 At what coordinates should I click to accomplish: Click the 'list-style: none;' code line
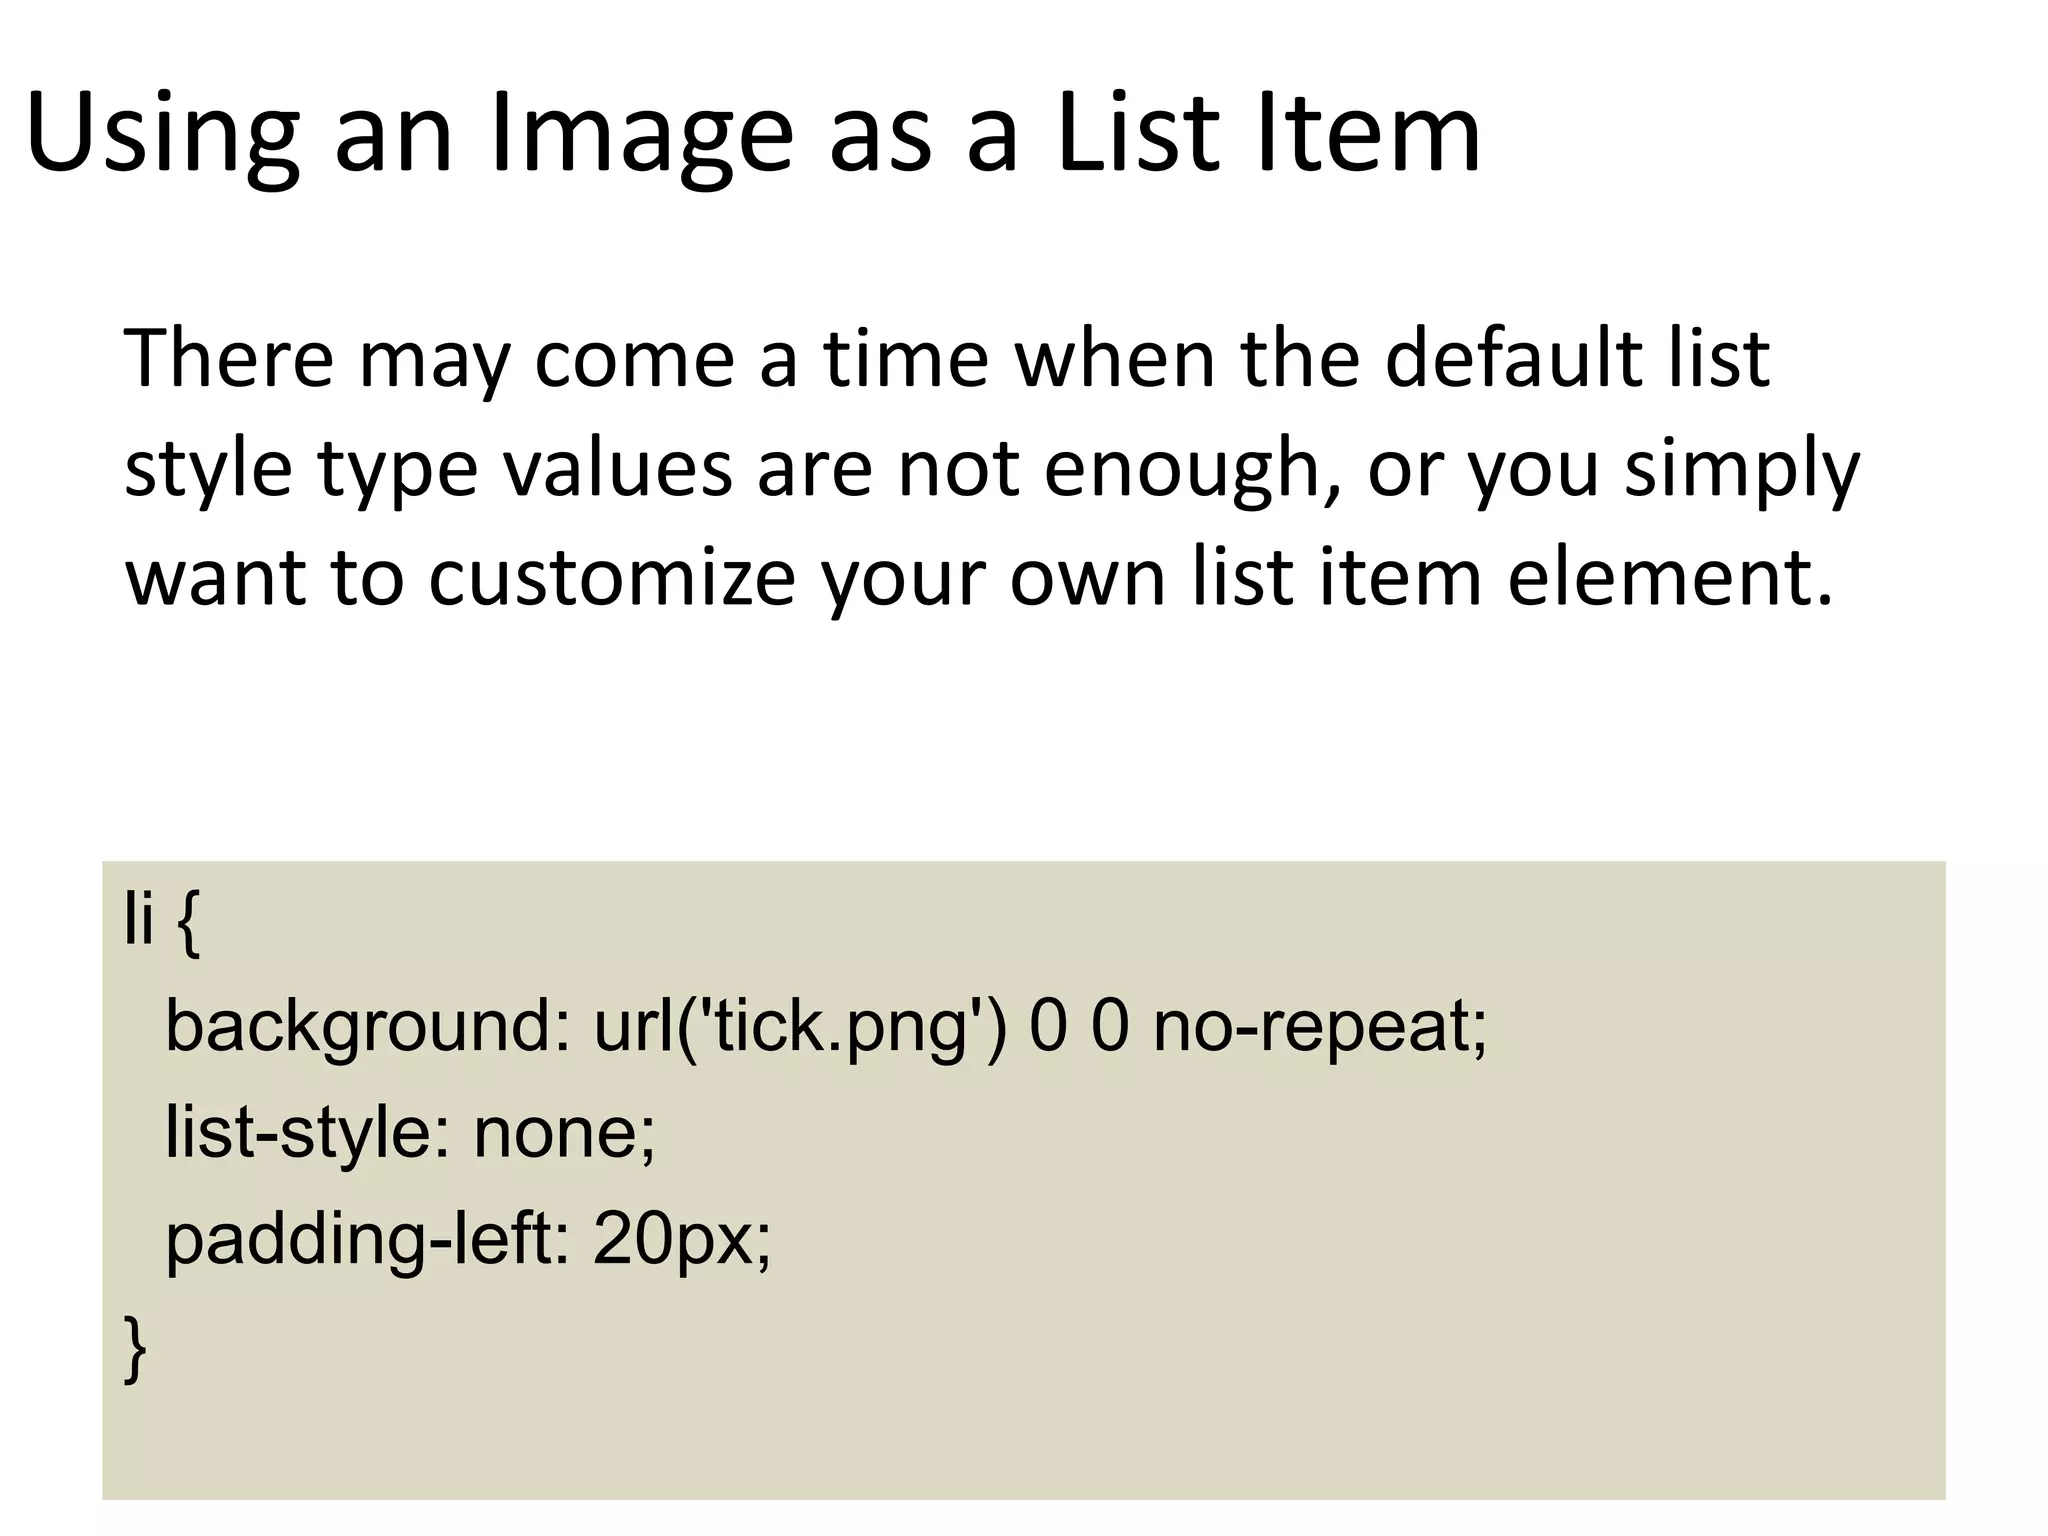coord(410,1133)
